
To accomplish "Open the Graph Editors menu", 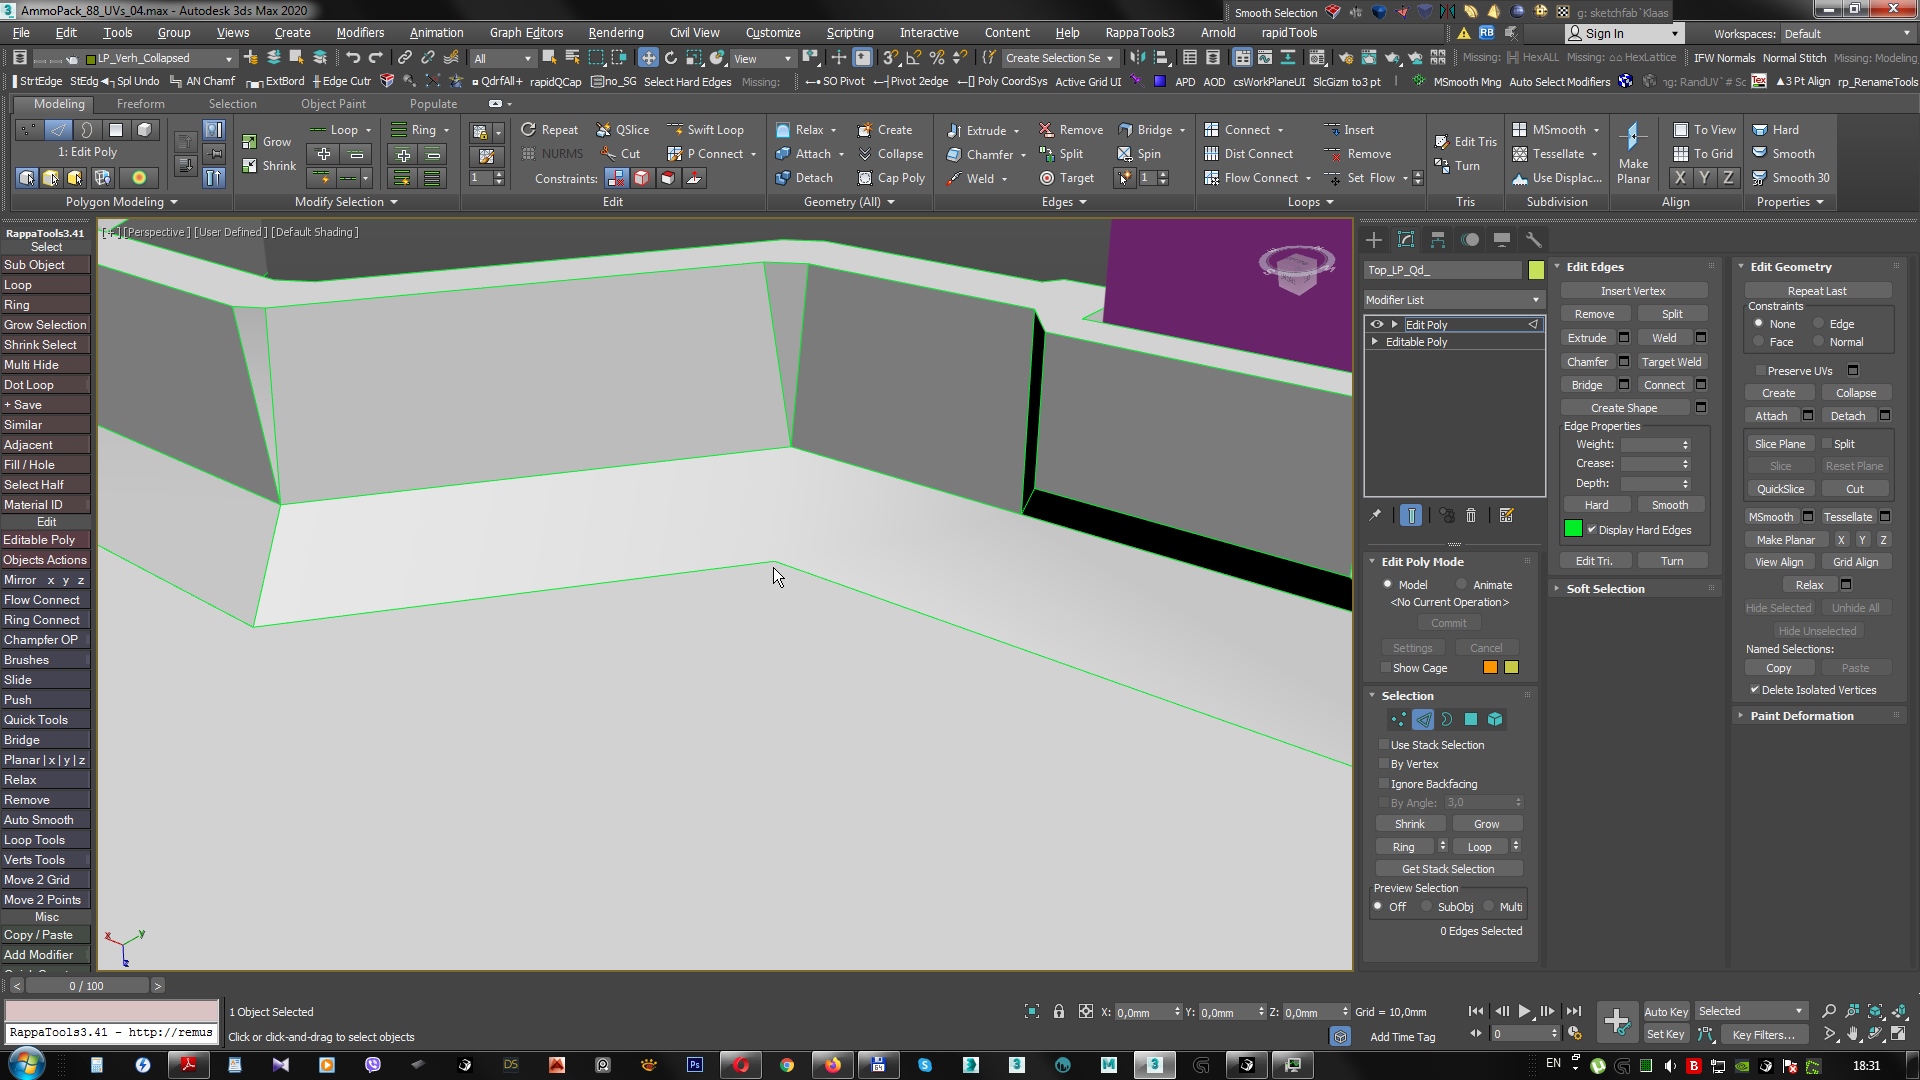I will (x=526, y=33).
